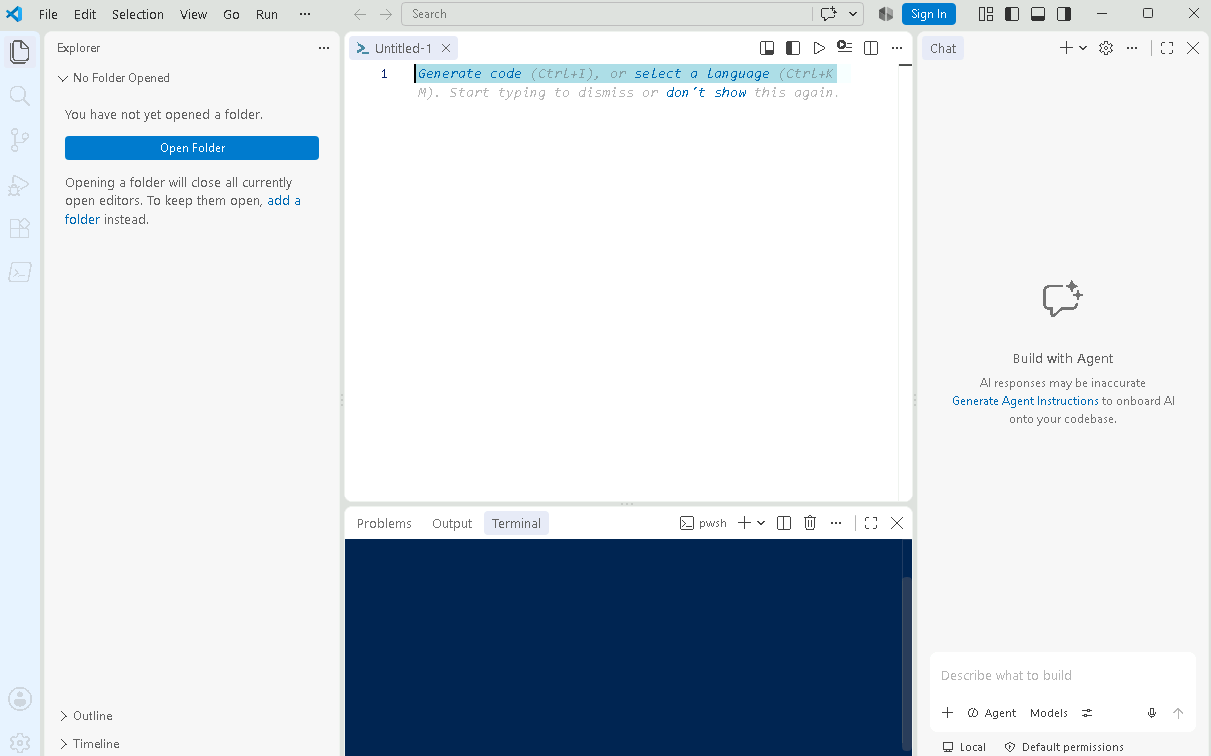1211x756 pixels.
Task: Click the new terminal plus icon
Action: tap(744, 523)
